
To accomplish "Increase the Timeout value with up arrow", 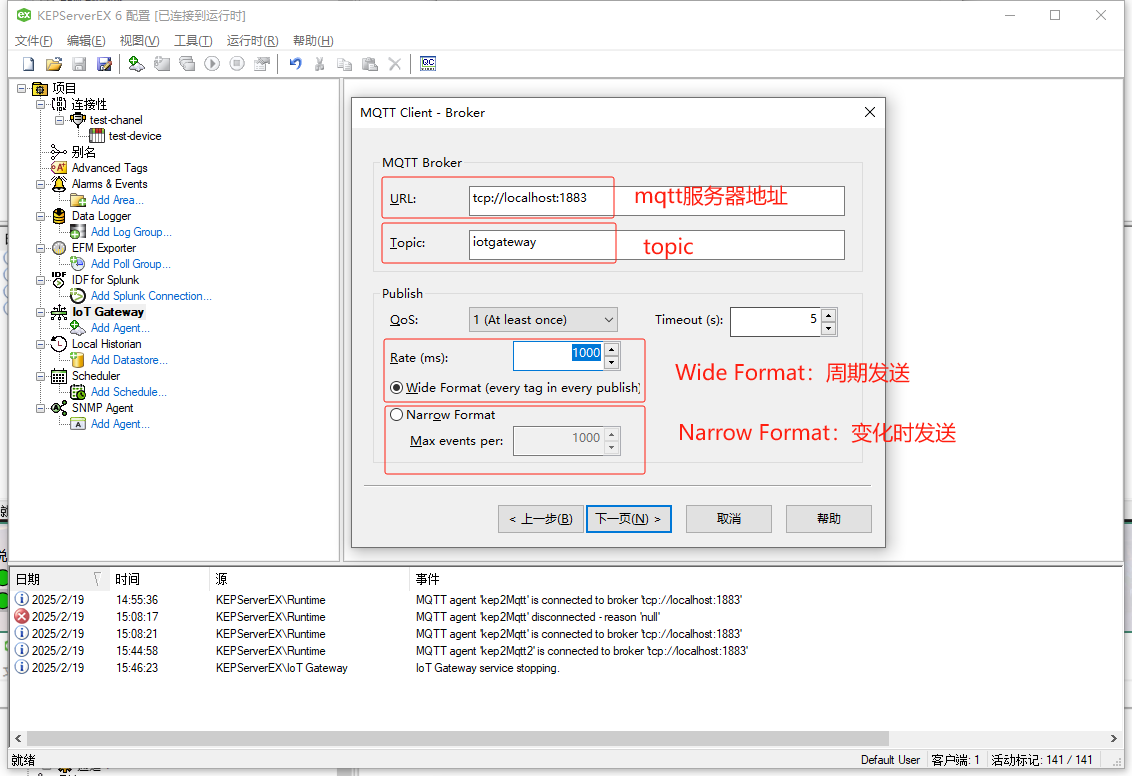I will point(829,315).
